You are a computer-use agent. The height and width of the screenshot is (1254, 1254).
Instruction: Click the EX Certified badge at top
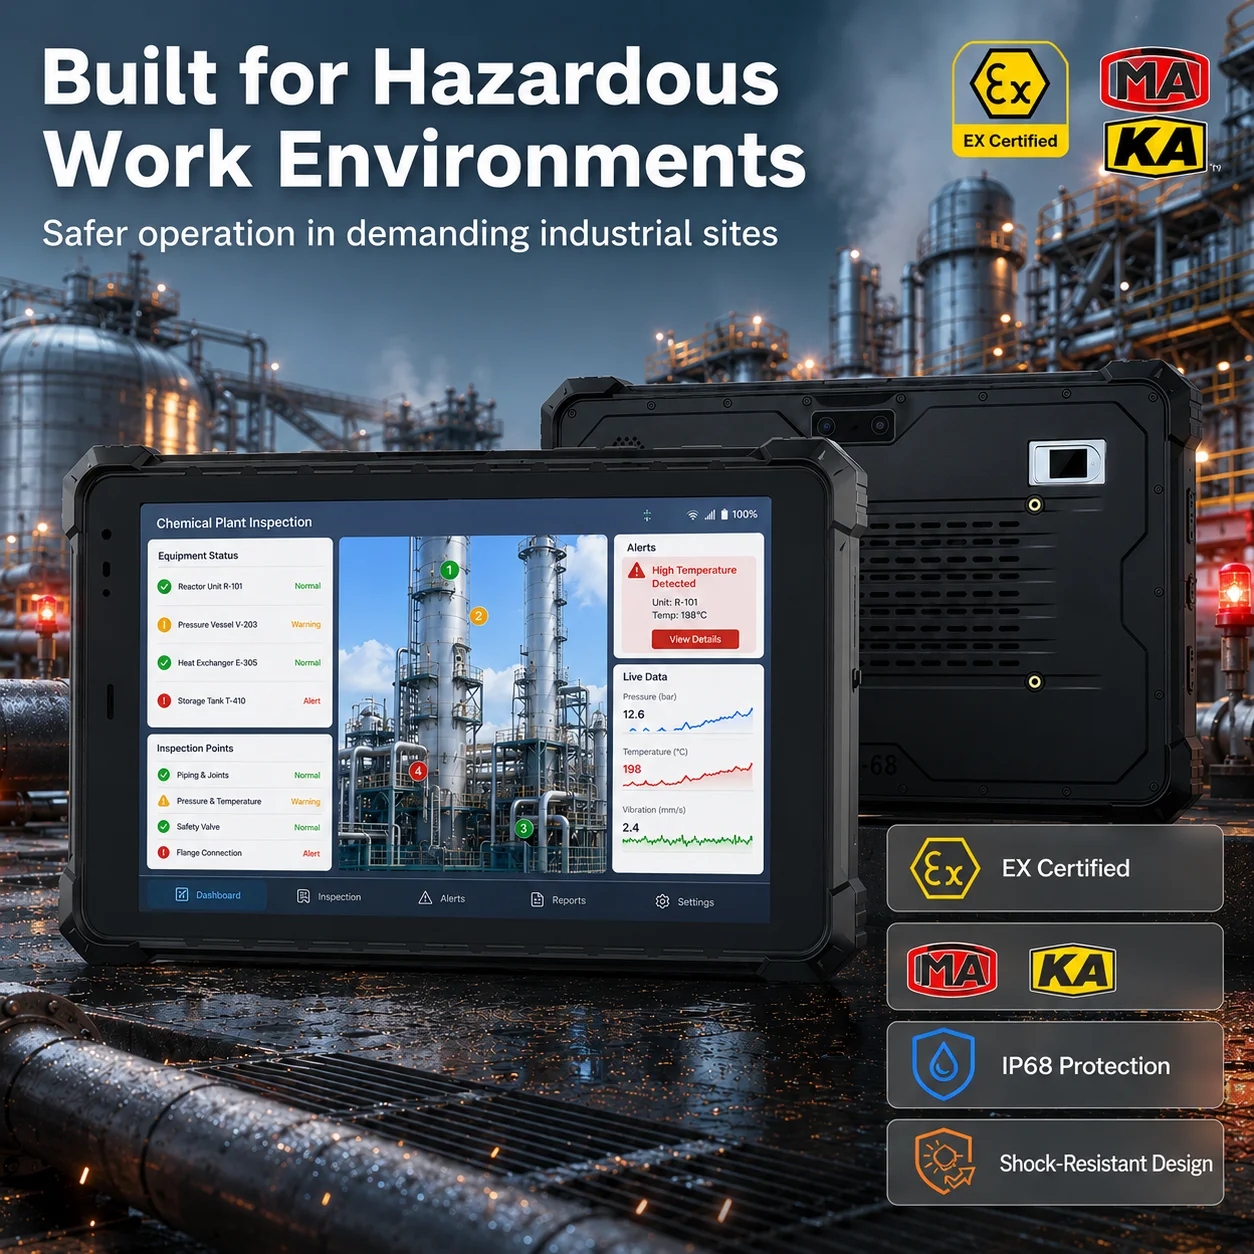tap(1010, 99)
